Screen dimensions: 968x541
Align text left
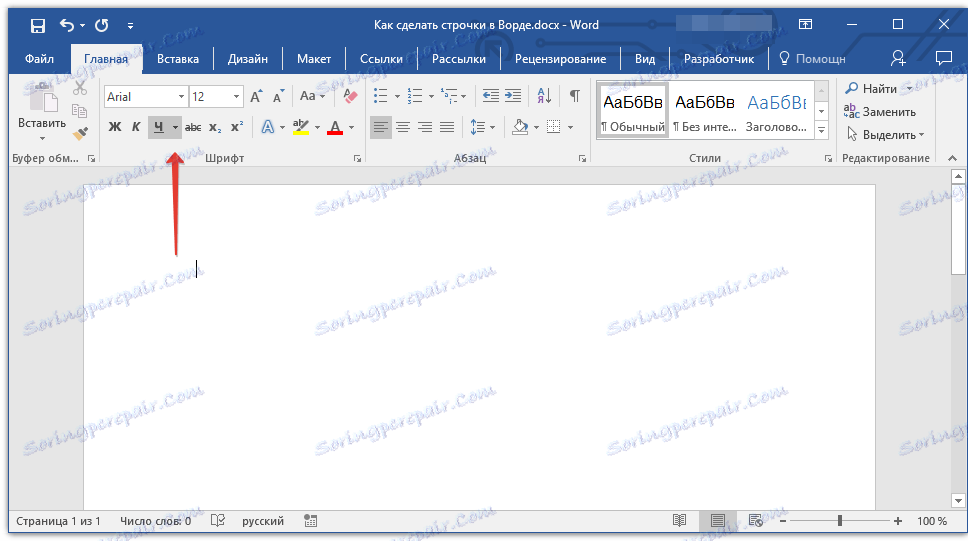pyautogui.click(x=381, y=127)
